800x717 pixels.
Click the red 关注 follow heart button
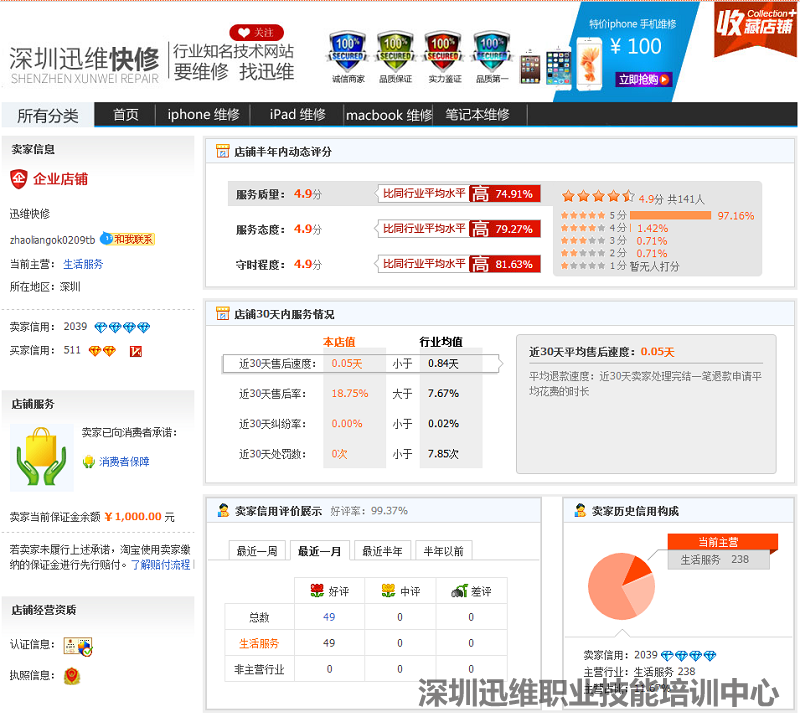tap(256, 33)
